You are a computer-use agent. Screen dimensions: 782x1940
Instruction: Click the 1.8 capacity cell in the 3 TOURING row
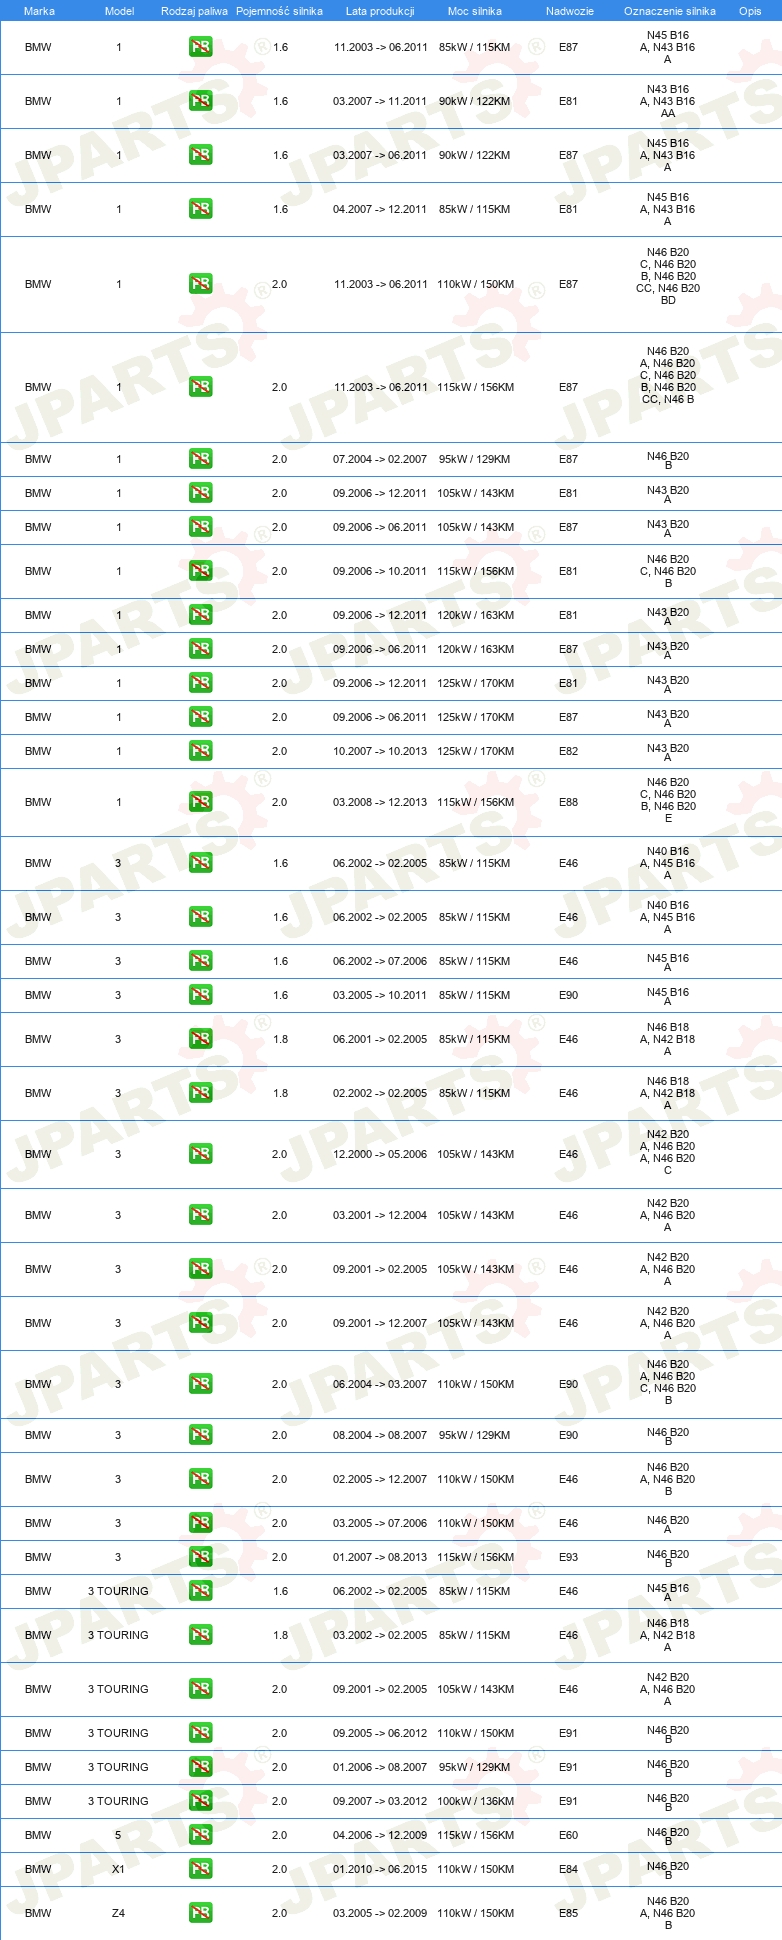(281, 1635)
